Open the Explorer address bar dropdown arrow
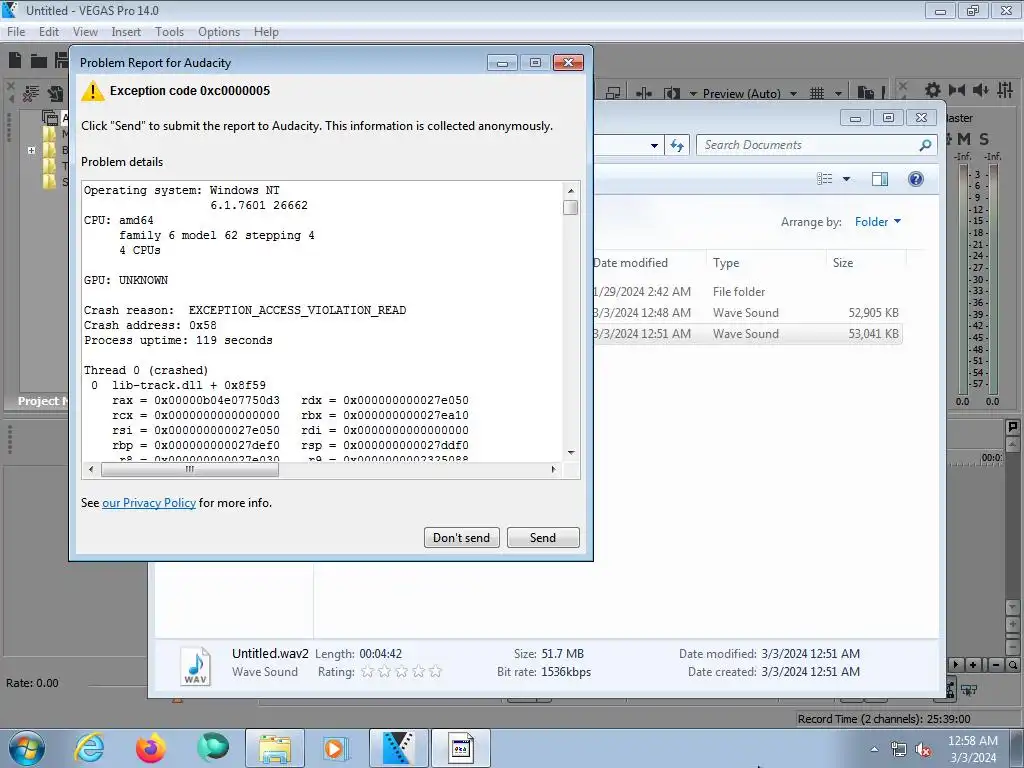Screen dimensions: 1024x768 click(654, 146)
